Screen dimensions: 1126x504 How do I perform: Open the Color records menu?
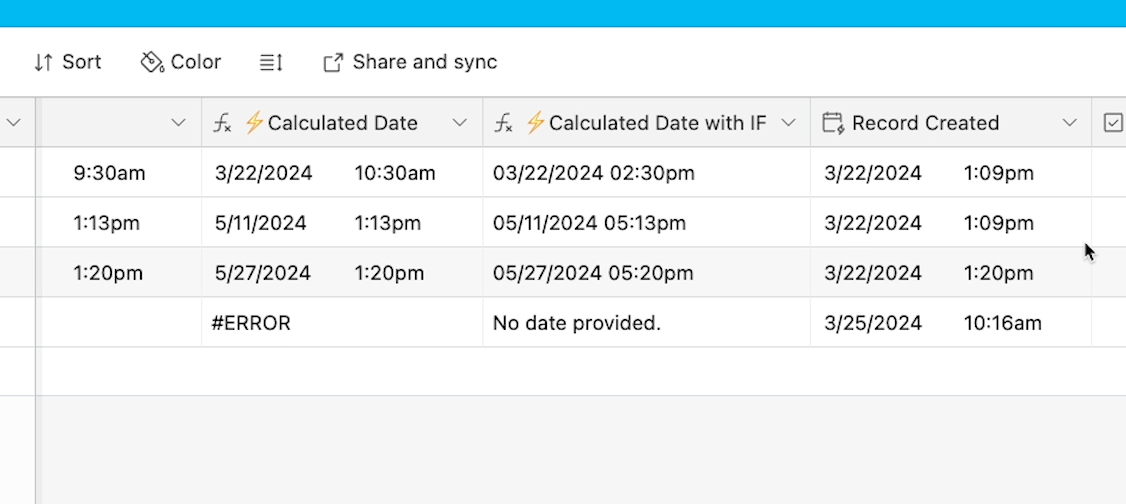coord(180,62)
